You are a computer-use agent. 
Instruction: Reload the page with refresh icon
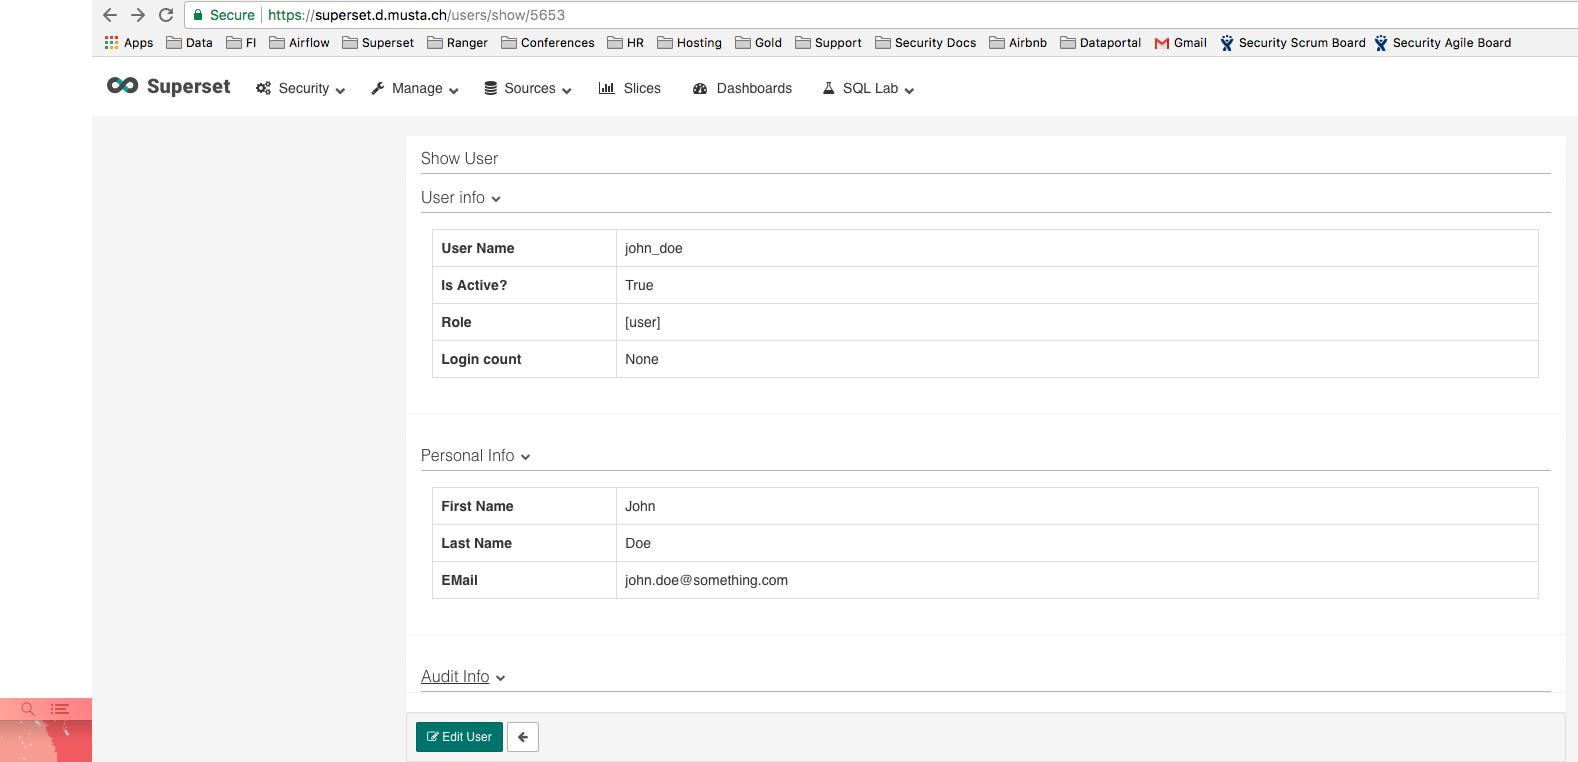(x=166, y=15)
